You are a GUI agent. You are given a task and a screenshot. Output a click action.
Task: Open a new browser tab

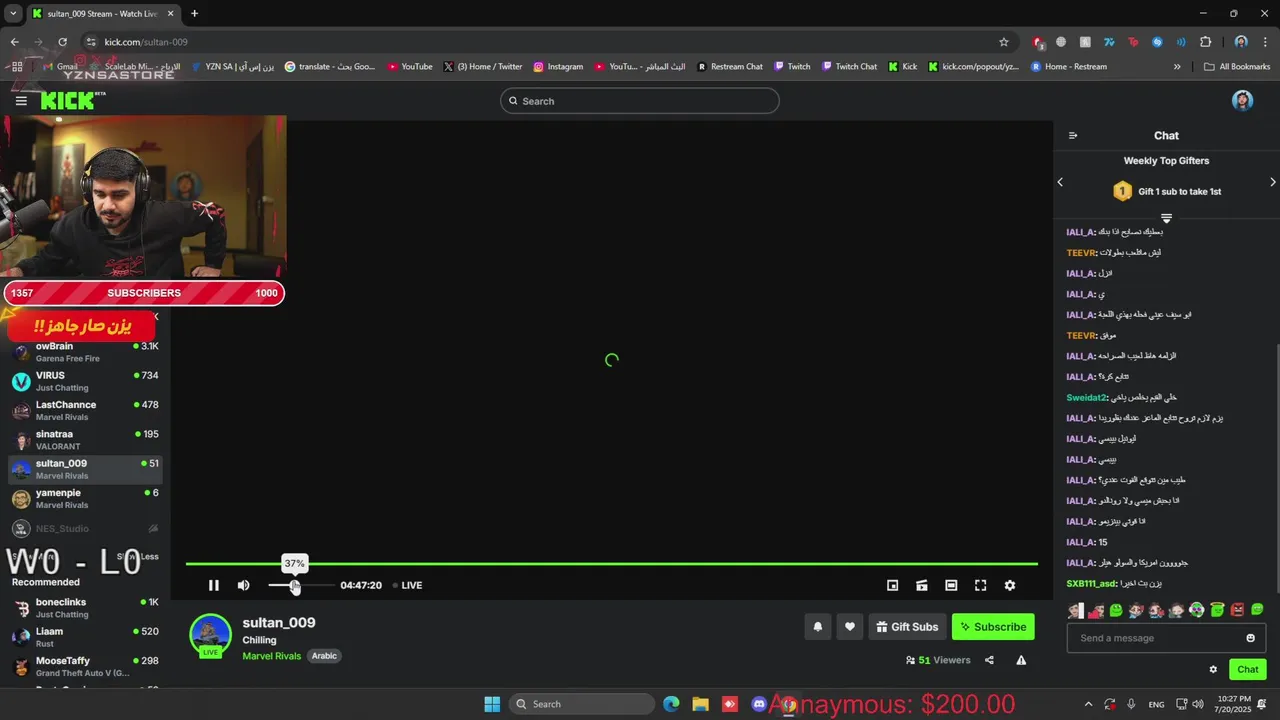[x=194, y=14]
